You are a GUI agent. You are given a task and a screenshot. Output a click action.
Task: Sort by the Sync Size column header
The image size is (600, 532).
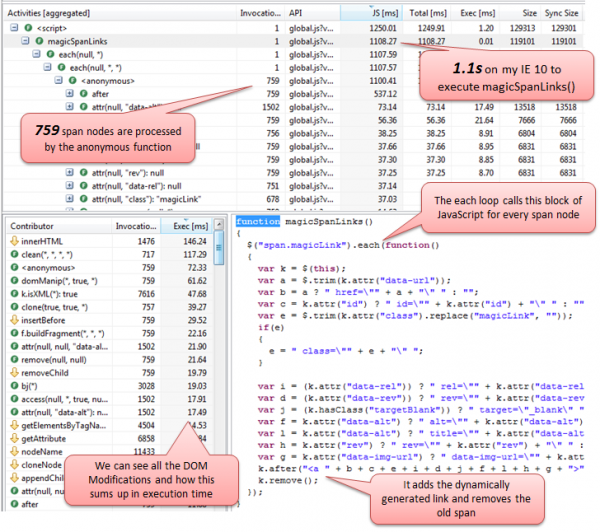tap(561, 13)
